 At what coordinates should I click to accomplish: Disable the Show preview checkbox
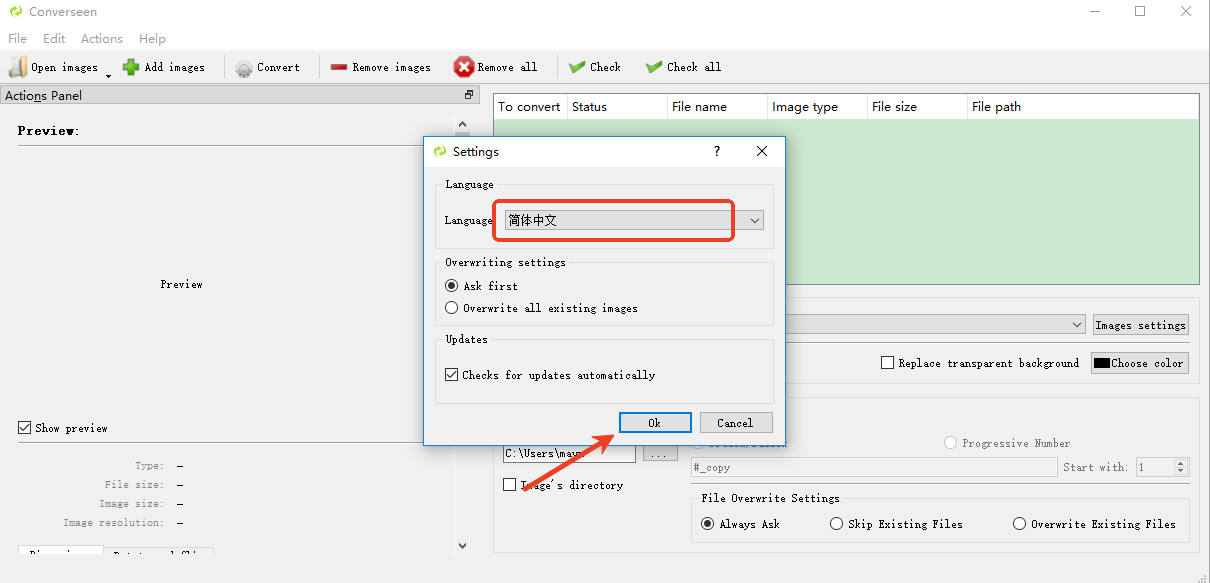point(25,428)
